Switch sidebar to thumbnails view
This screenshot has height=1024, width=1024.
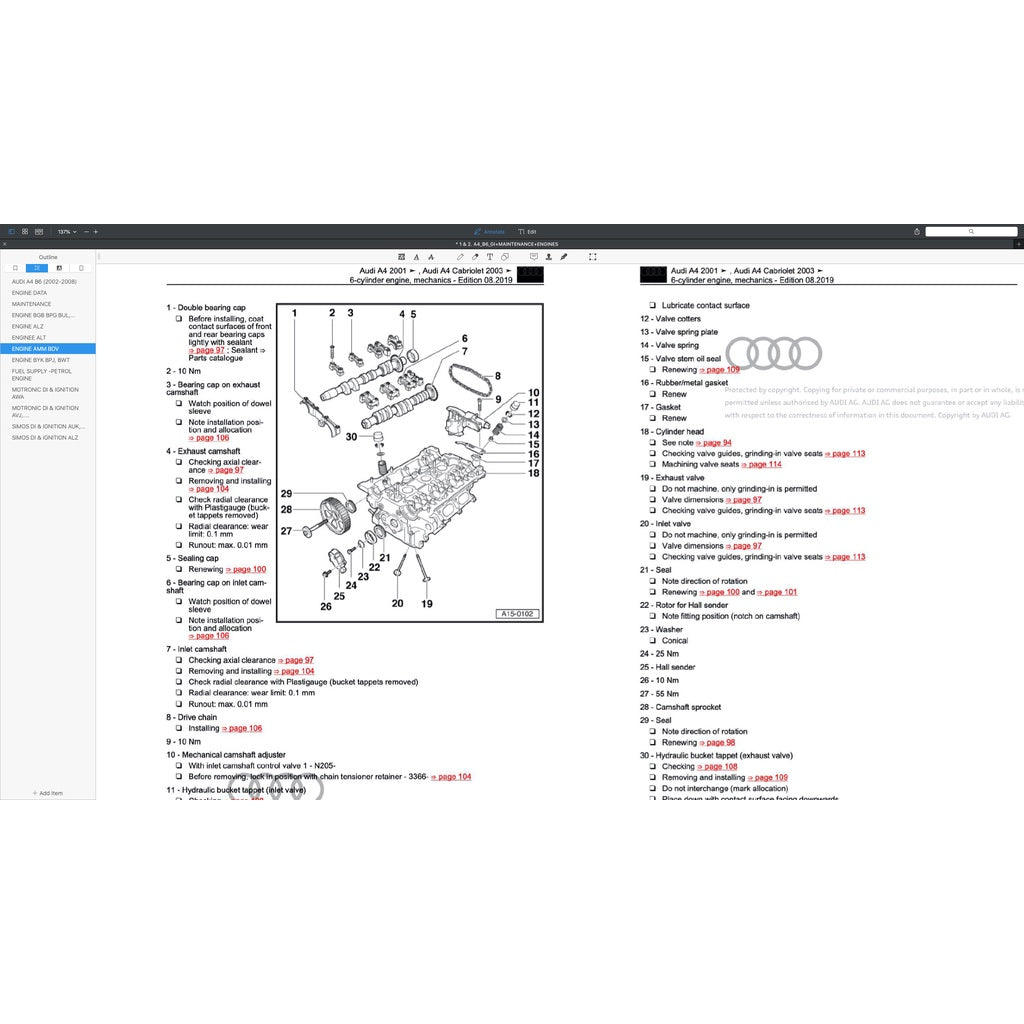(81, 268)
